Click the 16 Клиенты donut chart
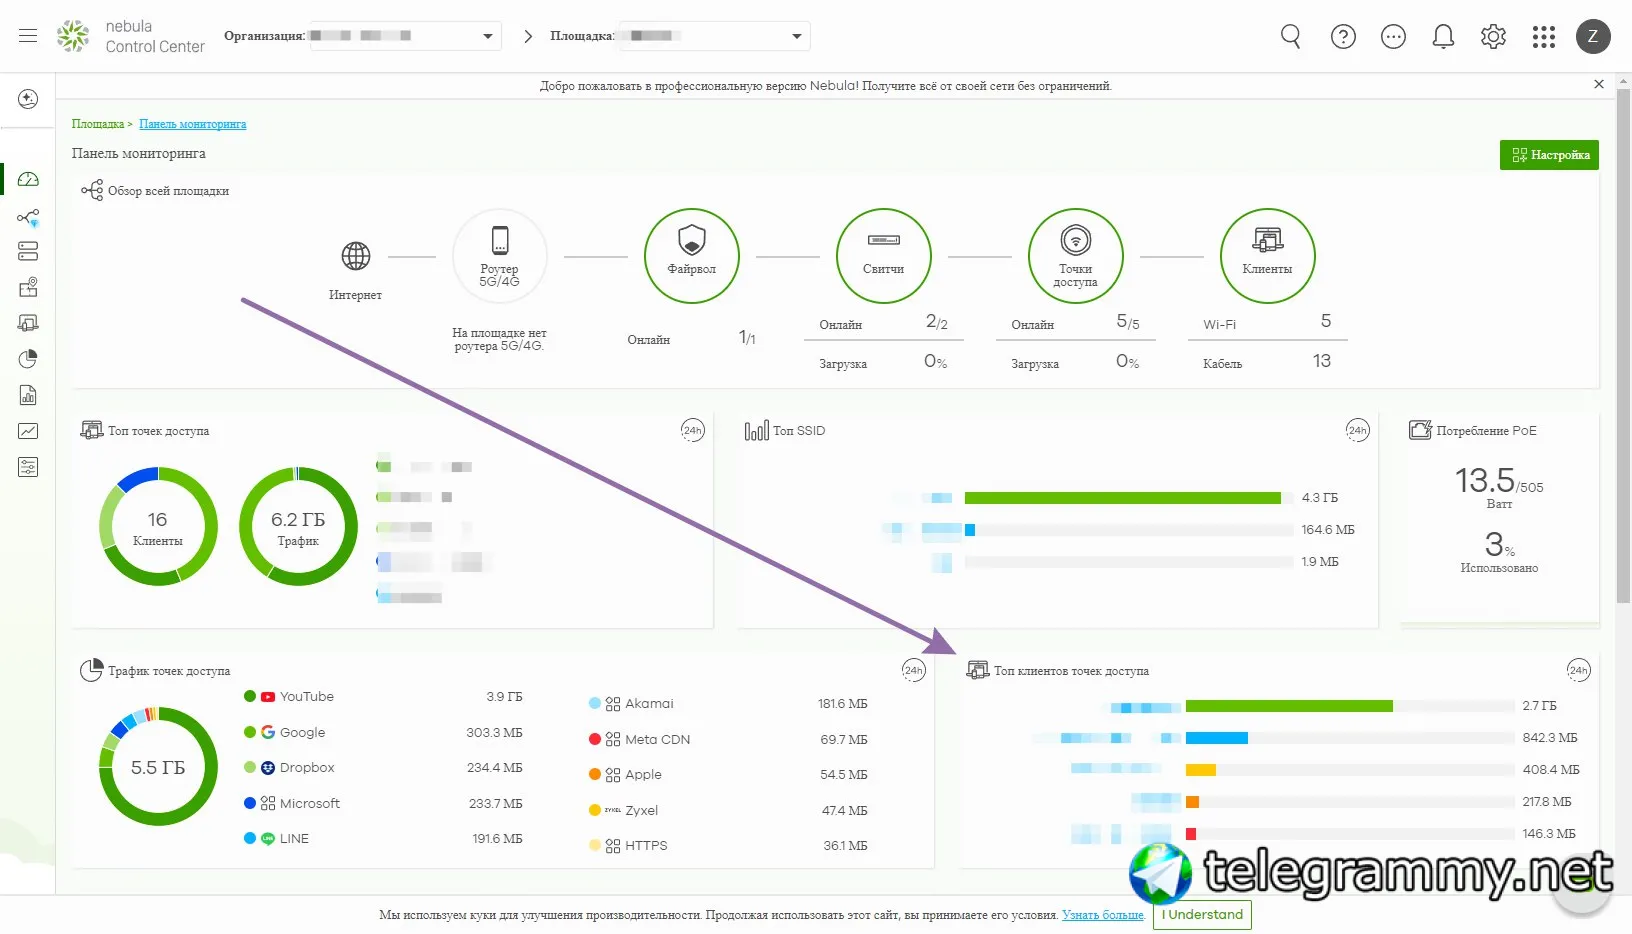This screenshot has width=1632, height=934. click(158, 527)
